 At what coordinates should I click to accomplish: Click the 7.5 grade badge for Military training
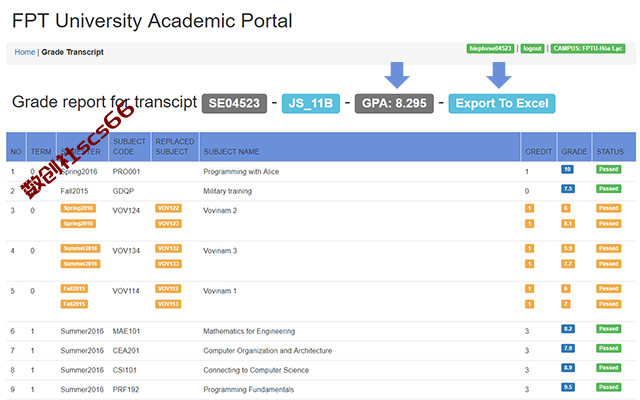(x=568, y=189)
